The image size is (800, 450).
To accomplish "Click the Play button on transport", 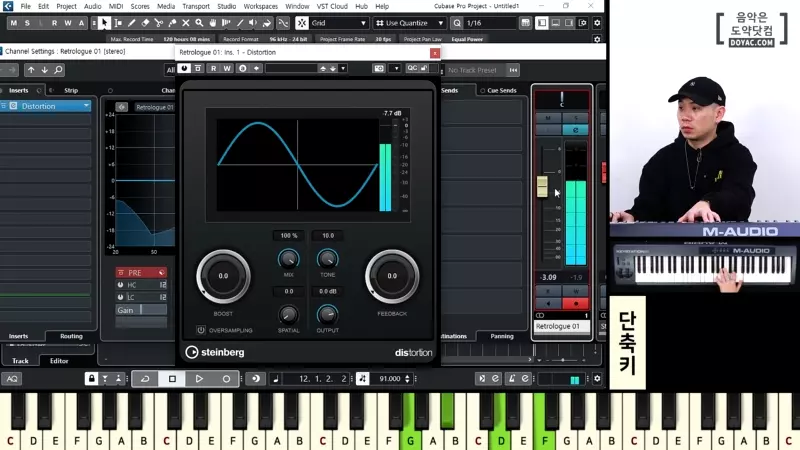I will click(x=199, y=379).
